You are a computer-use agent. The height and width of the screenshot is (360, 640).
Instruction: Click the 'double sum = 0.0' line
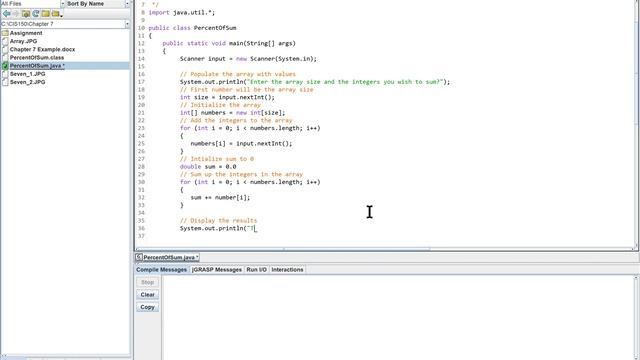pos(208,167)
